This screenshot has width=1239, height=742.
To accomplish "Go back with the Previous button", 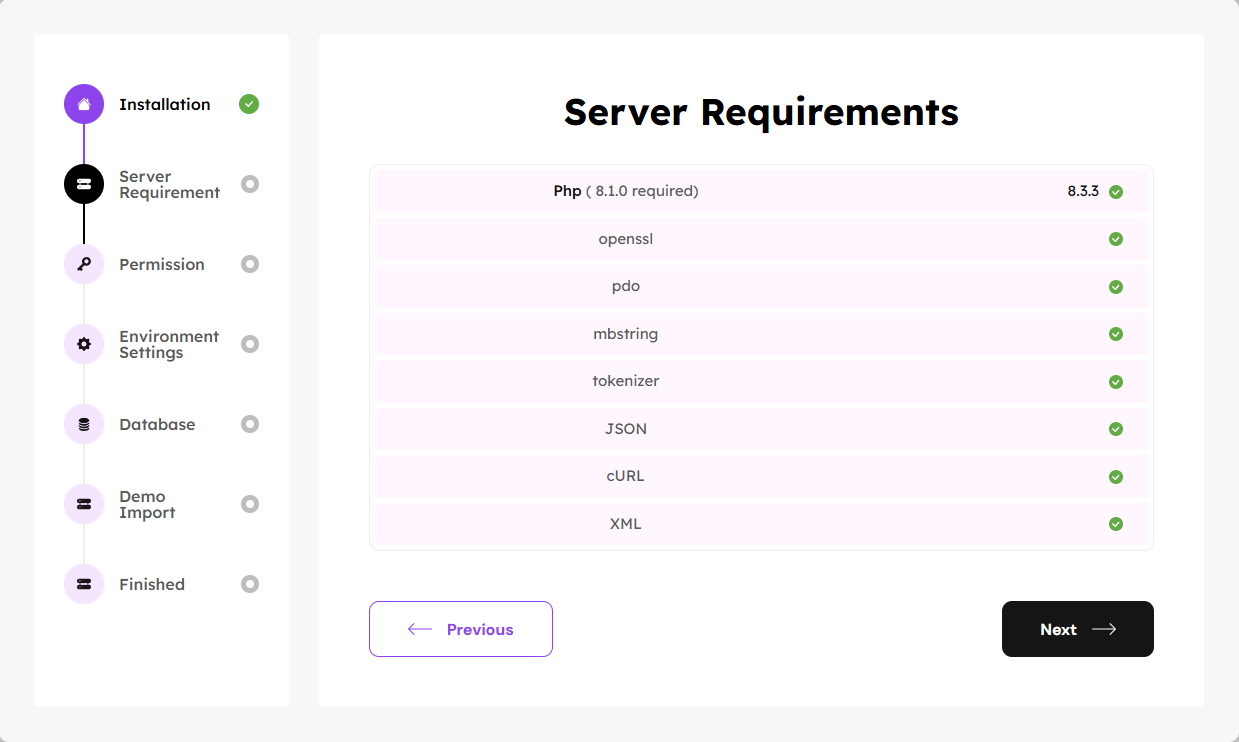I will tap(461, 629).
